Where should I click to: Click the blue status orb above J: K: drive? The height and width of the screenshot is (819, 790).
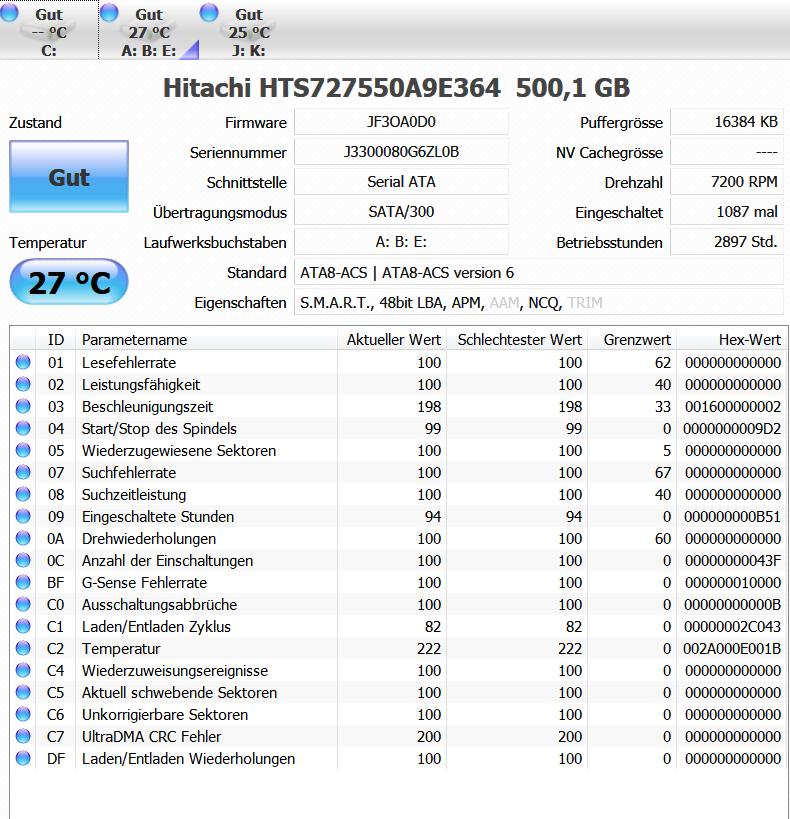209,13
